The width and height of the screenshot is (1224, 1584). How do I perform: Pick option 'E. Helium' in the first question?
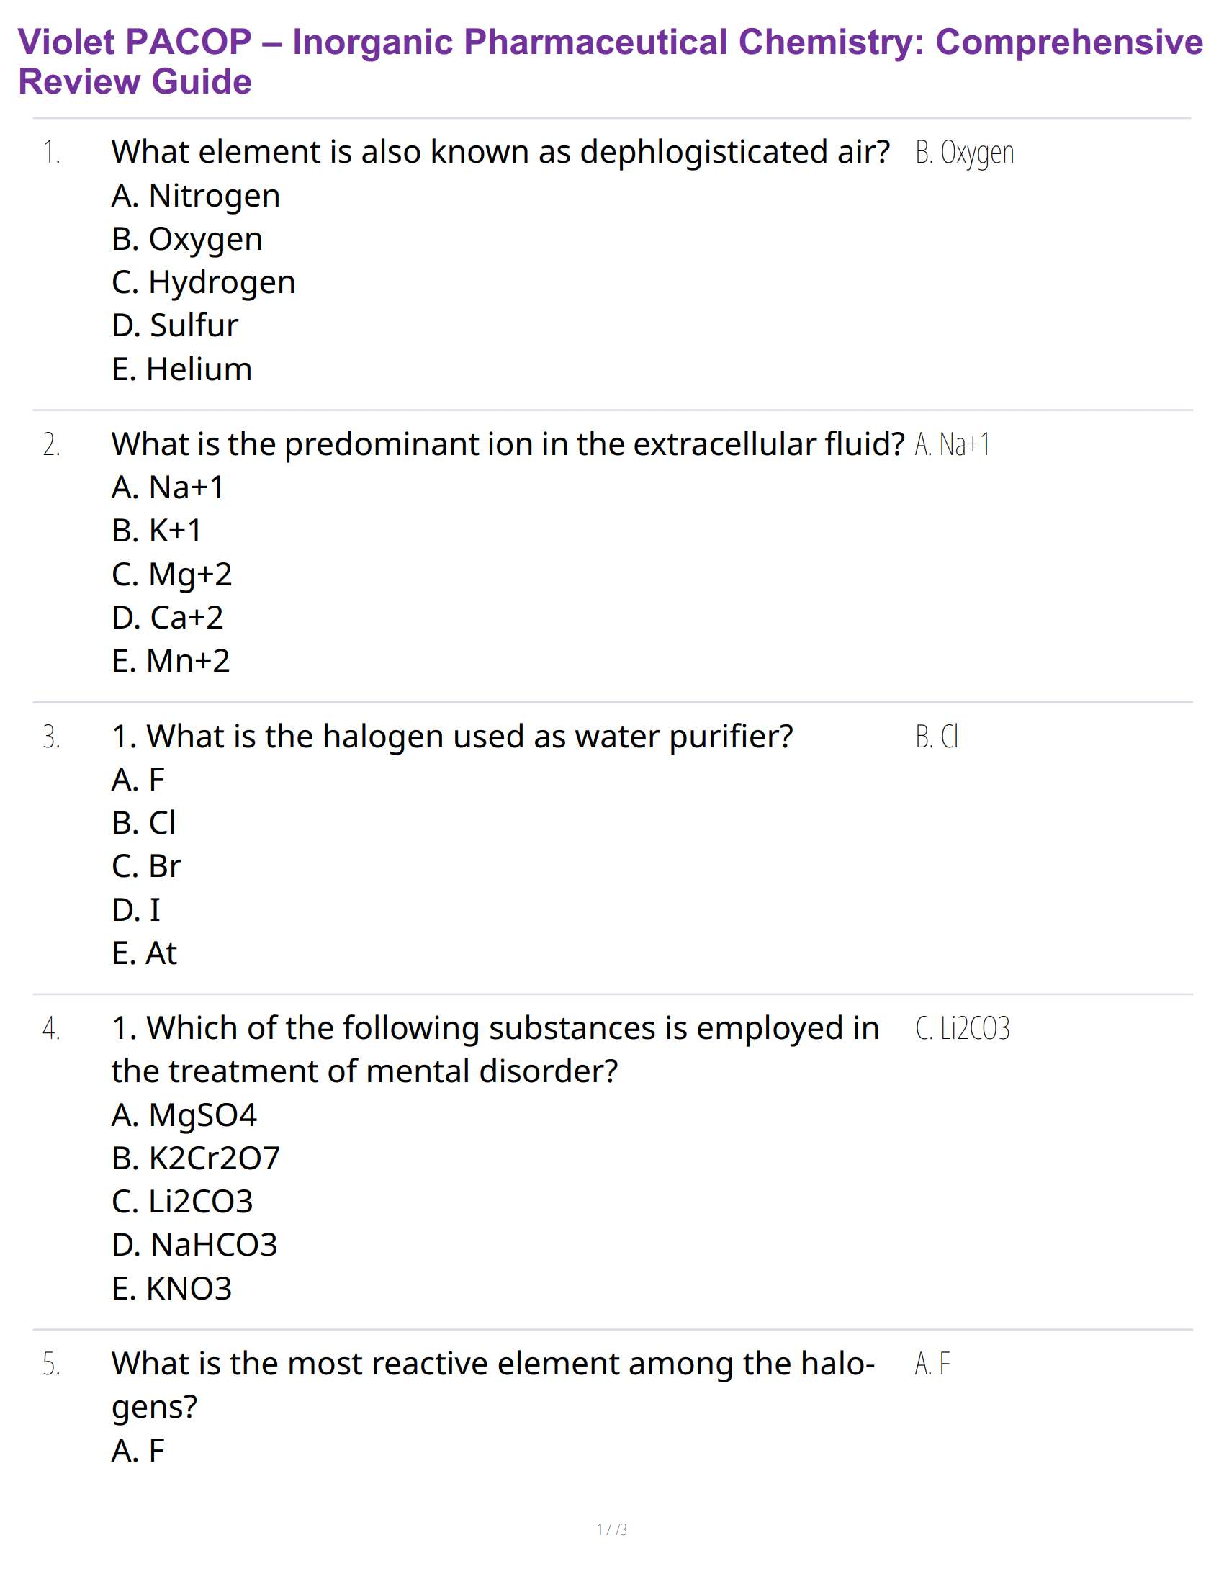(182, 369)
